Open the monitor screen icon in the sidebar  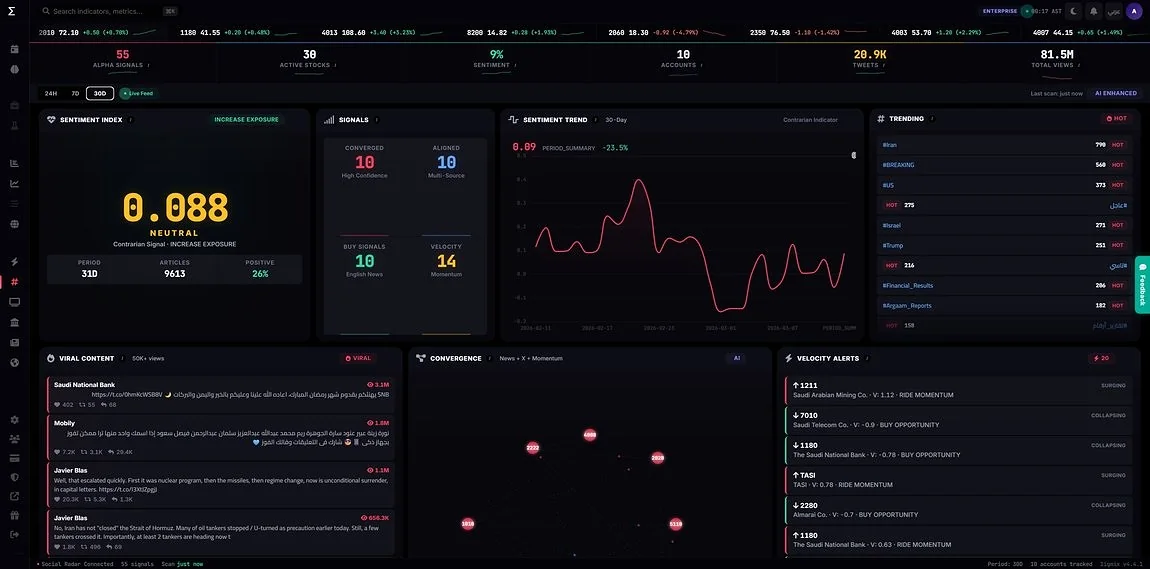[15, 301]
